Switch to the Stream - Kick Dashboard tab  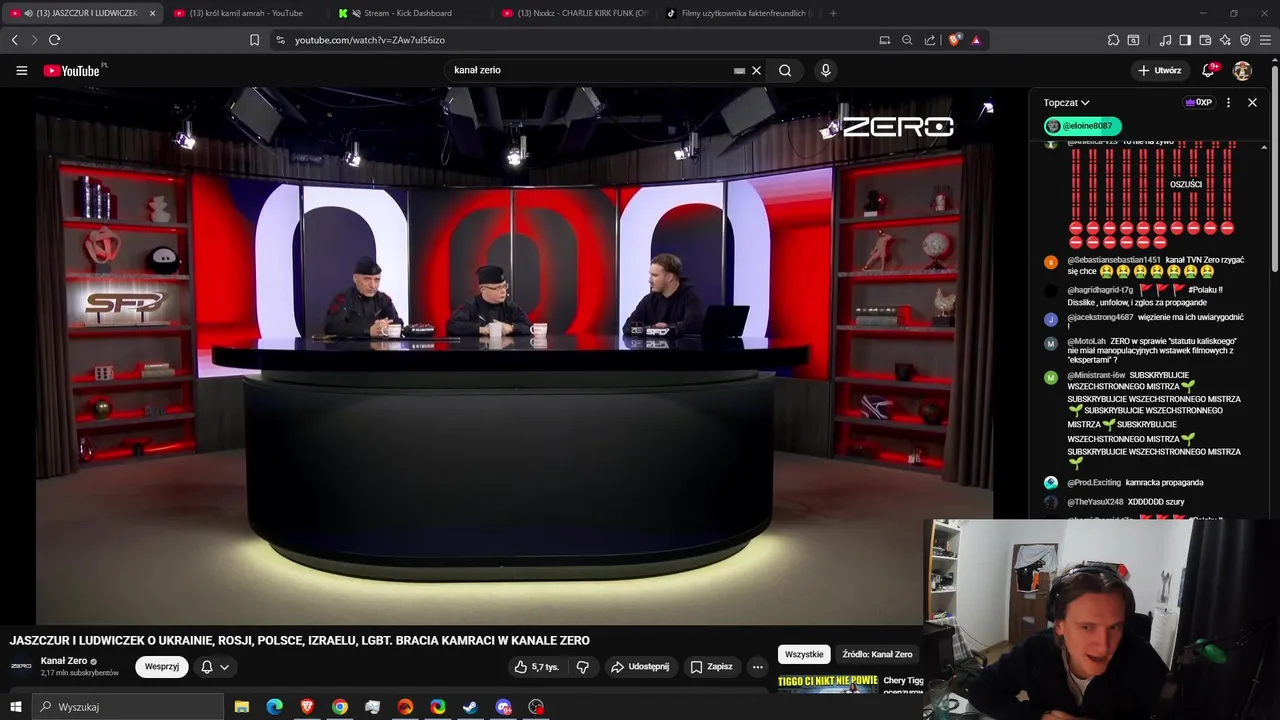[407, 13]
